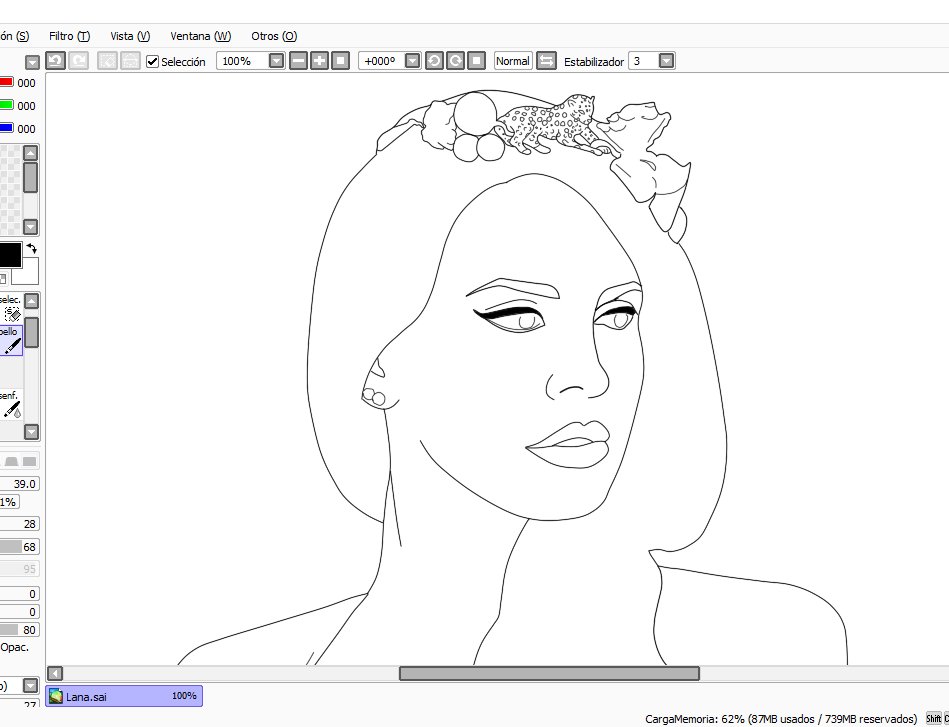Open the Otros menu

[x=274, y=36]
